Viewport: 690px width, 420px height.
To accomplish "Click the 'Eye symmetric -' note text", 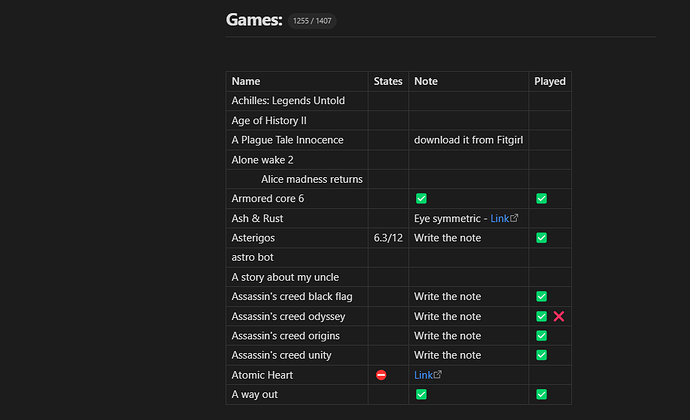I will coord(451,218).
